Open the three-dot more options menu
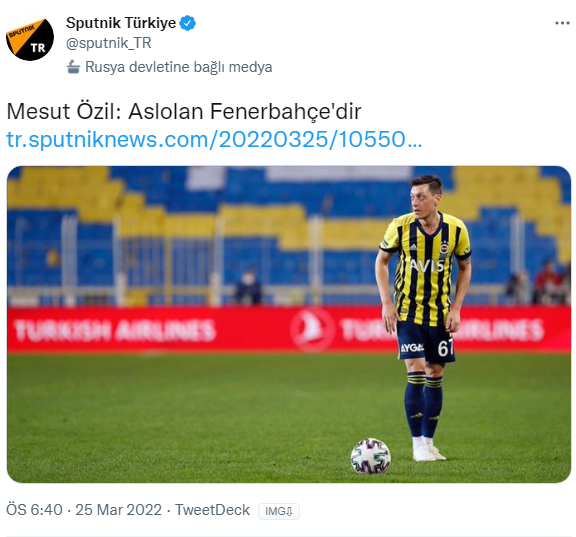This screenshot has height=537, width=576. pyautogui.click(x=562, y=23)
